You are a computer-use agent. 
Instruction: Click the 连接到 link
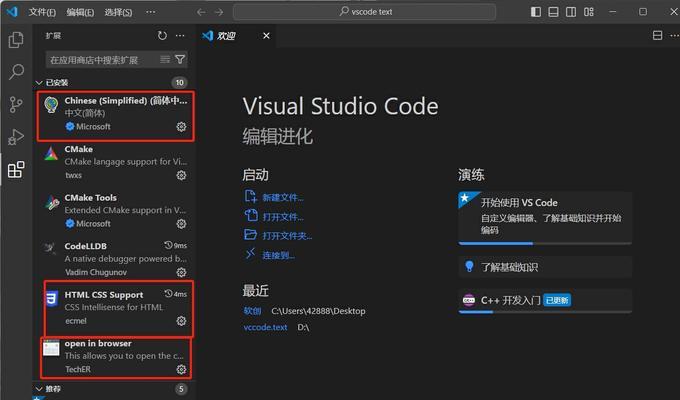278,256
